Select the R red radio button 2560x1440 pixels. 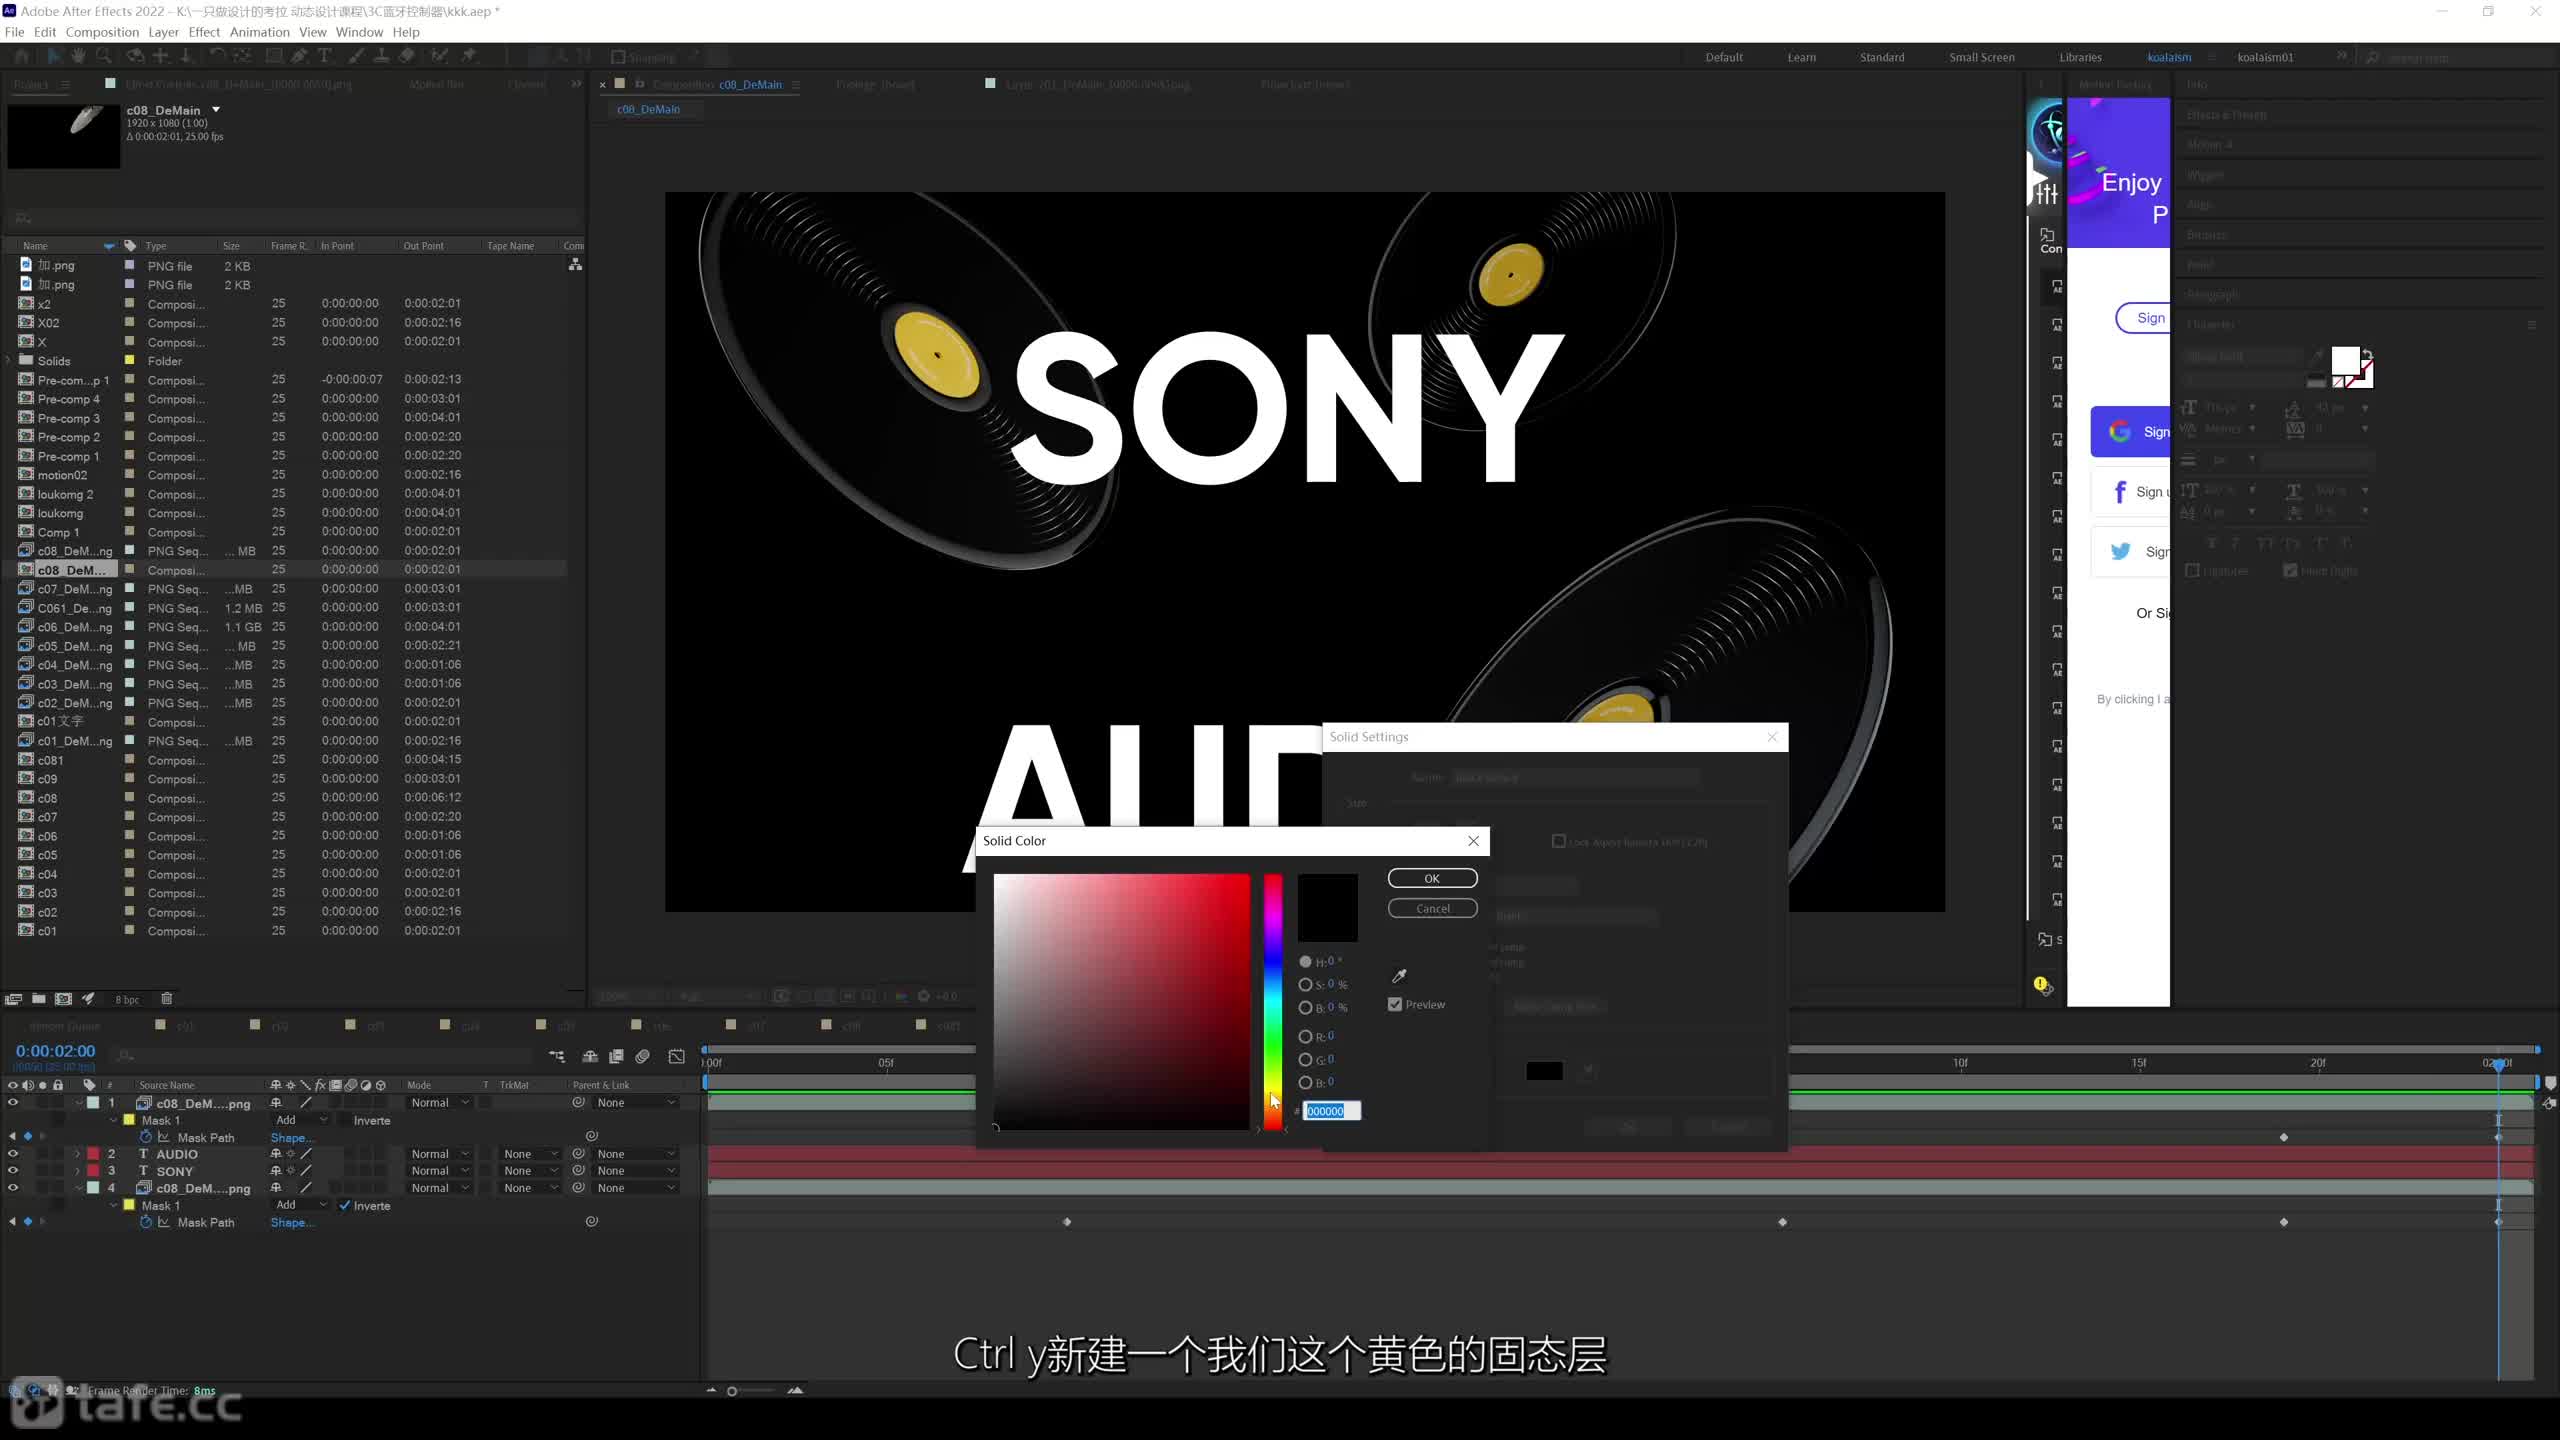(x=1305, y=1036)
